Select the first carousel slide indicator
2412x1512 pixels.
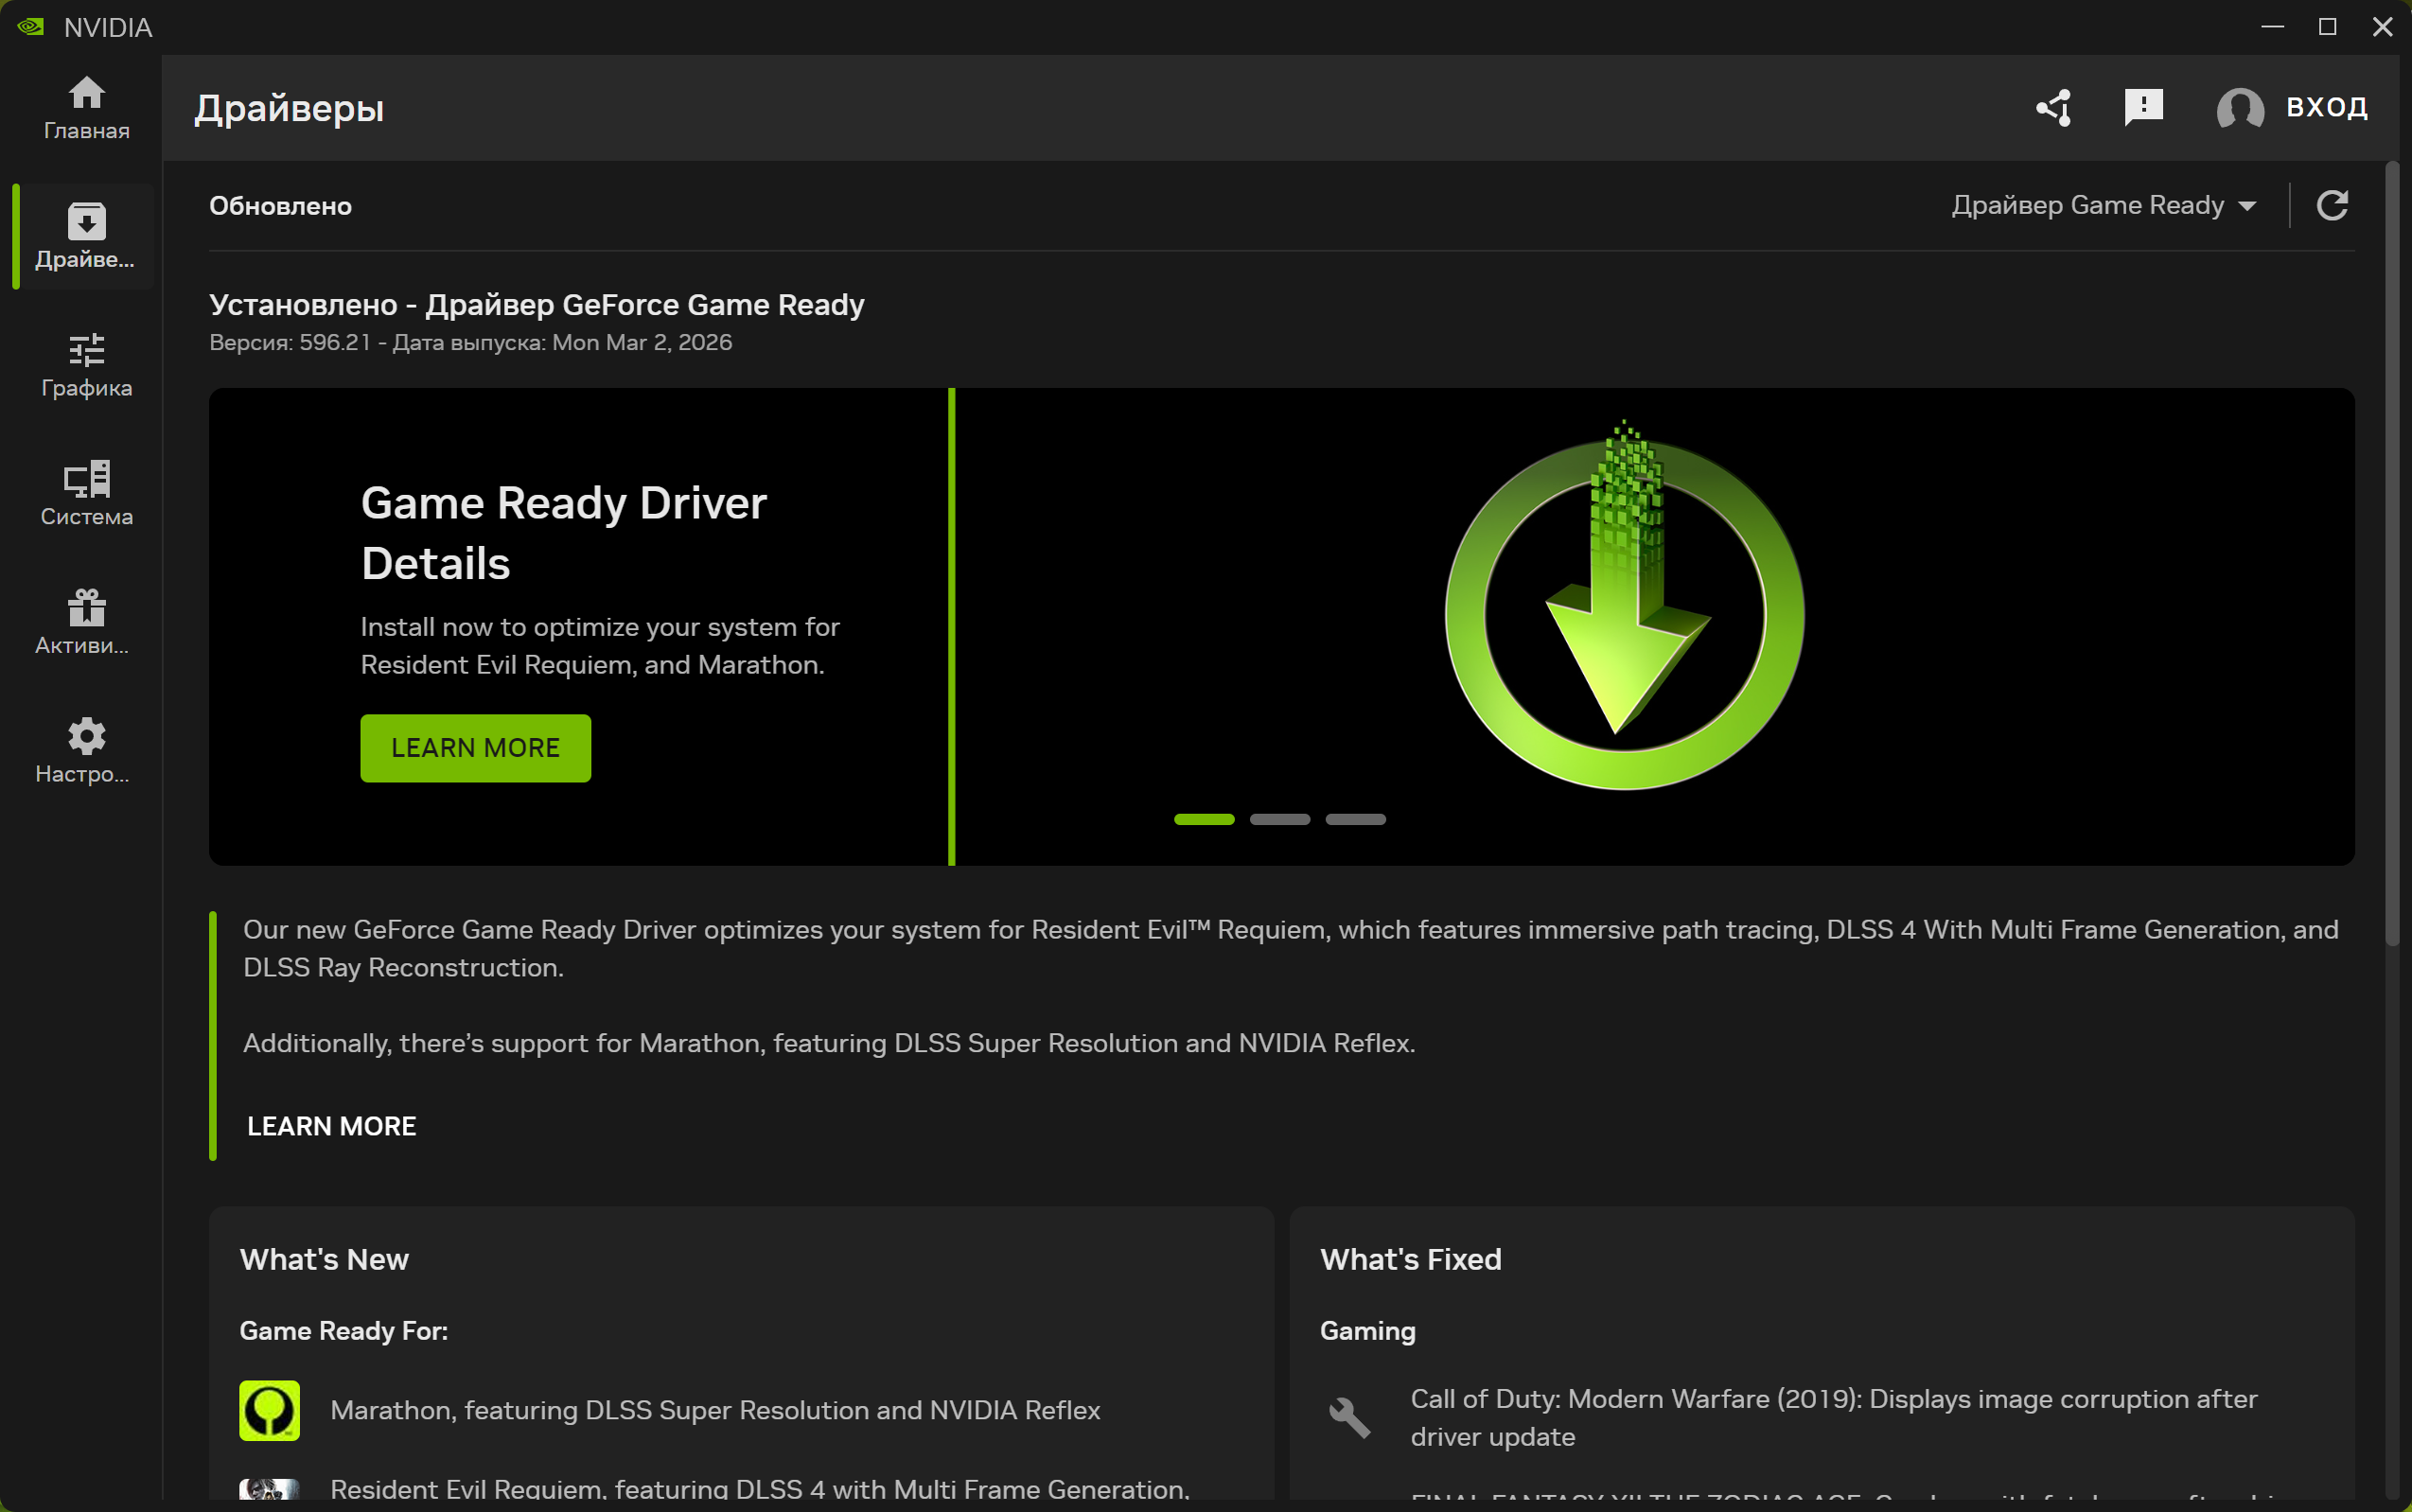pyautogui.click(x=1203, y=819)
